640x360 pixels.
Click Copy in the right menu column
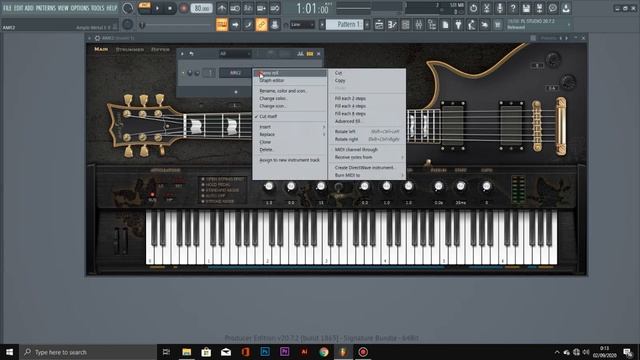pos(367,81)
